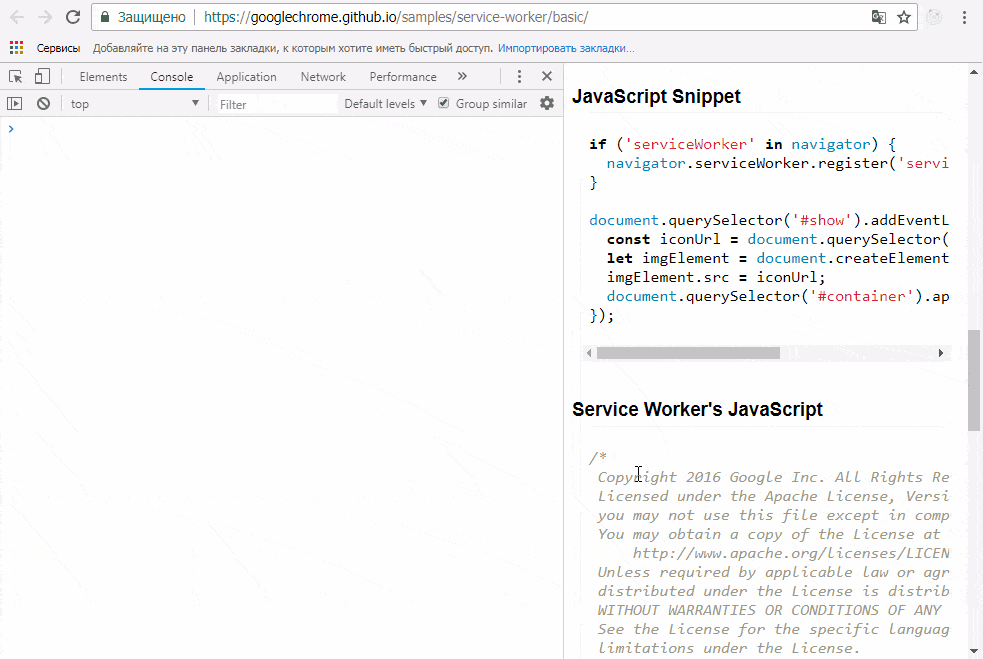Click the Copyright 2016 Google Inc. comment line
This screenshot has height=659, width=983.
point(773,477)
